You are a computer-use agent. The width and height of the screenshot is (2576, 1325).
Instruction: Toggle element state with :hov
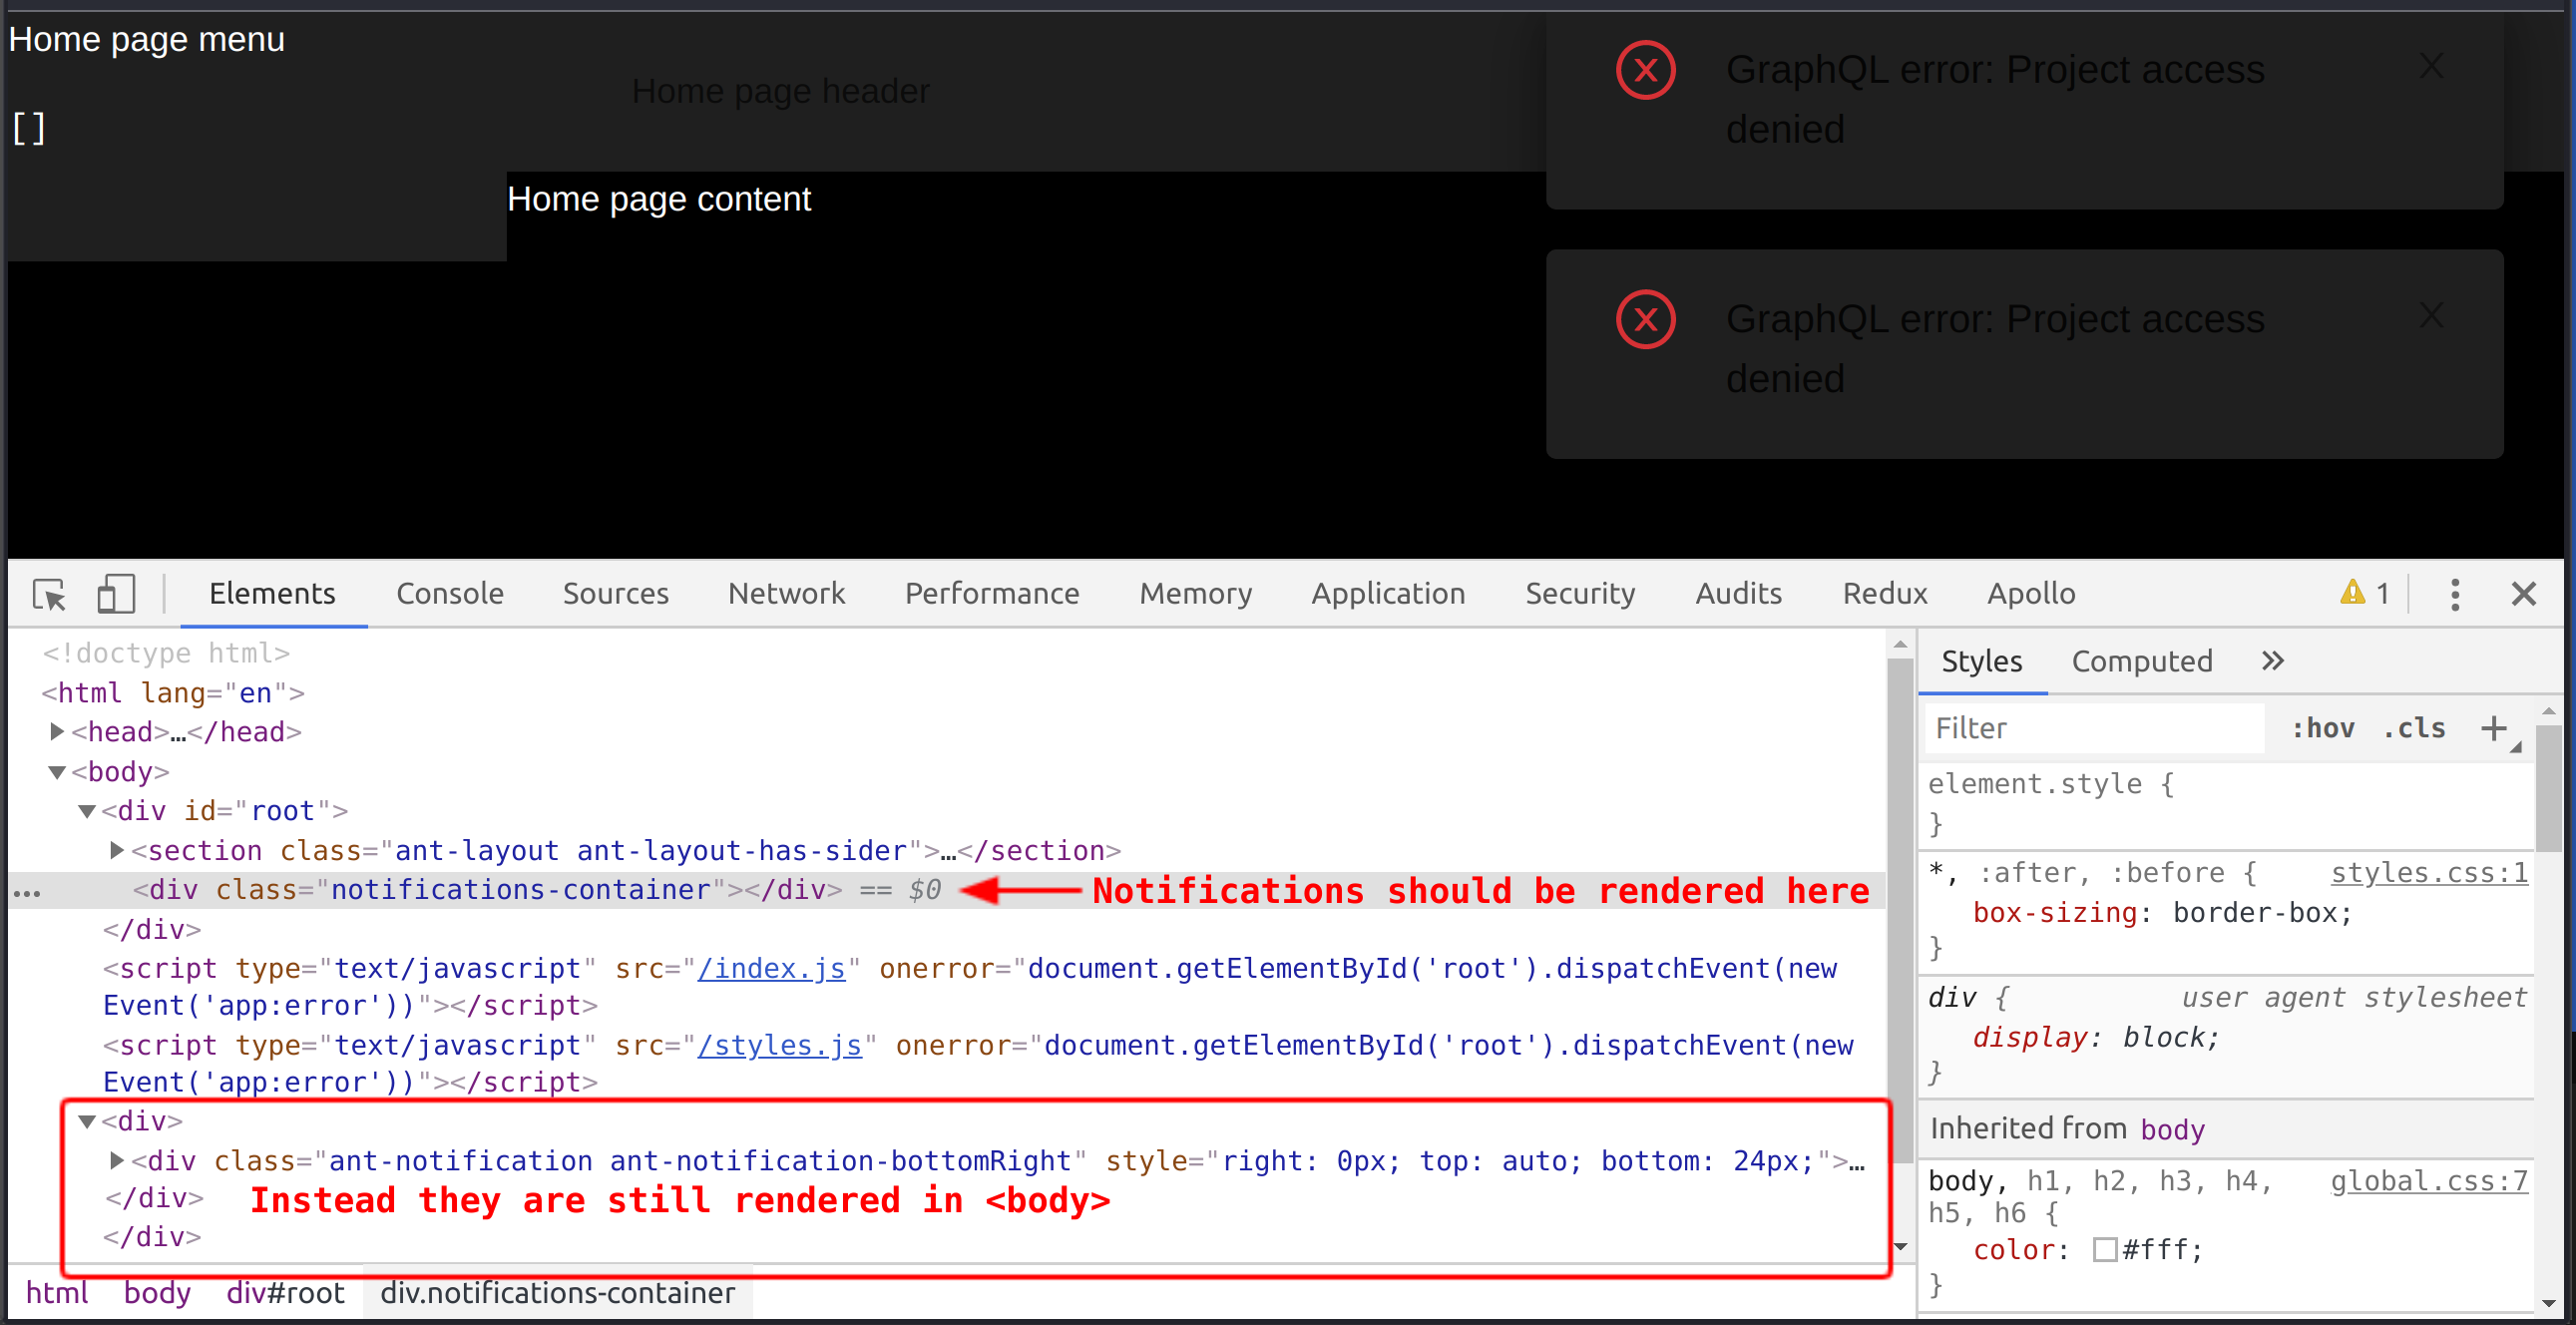(2323, 728)
